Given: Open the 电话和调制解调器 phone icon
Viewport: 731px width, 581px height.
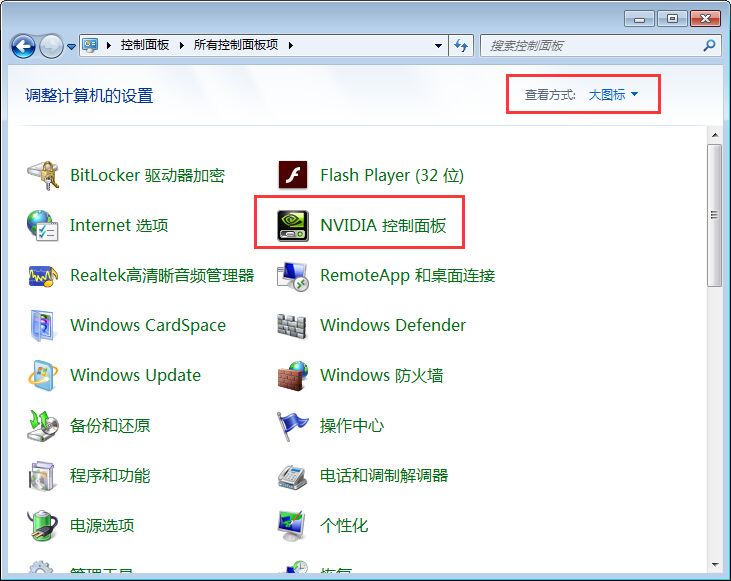Looking at the screenshot, I should tap(293, 477).
